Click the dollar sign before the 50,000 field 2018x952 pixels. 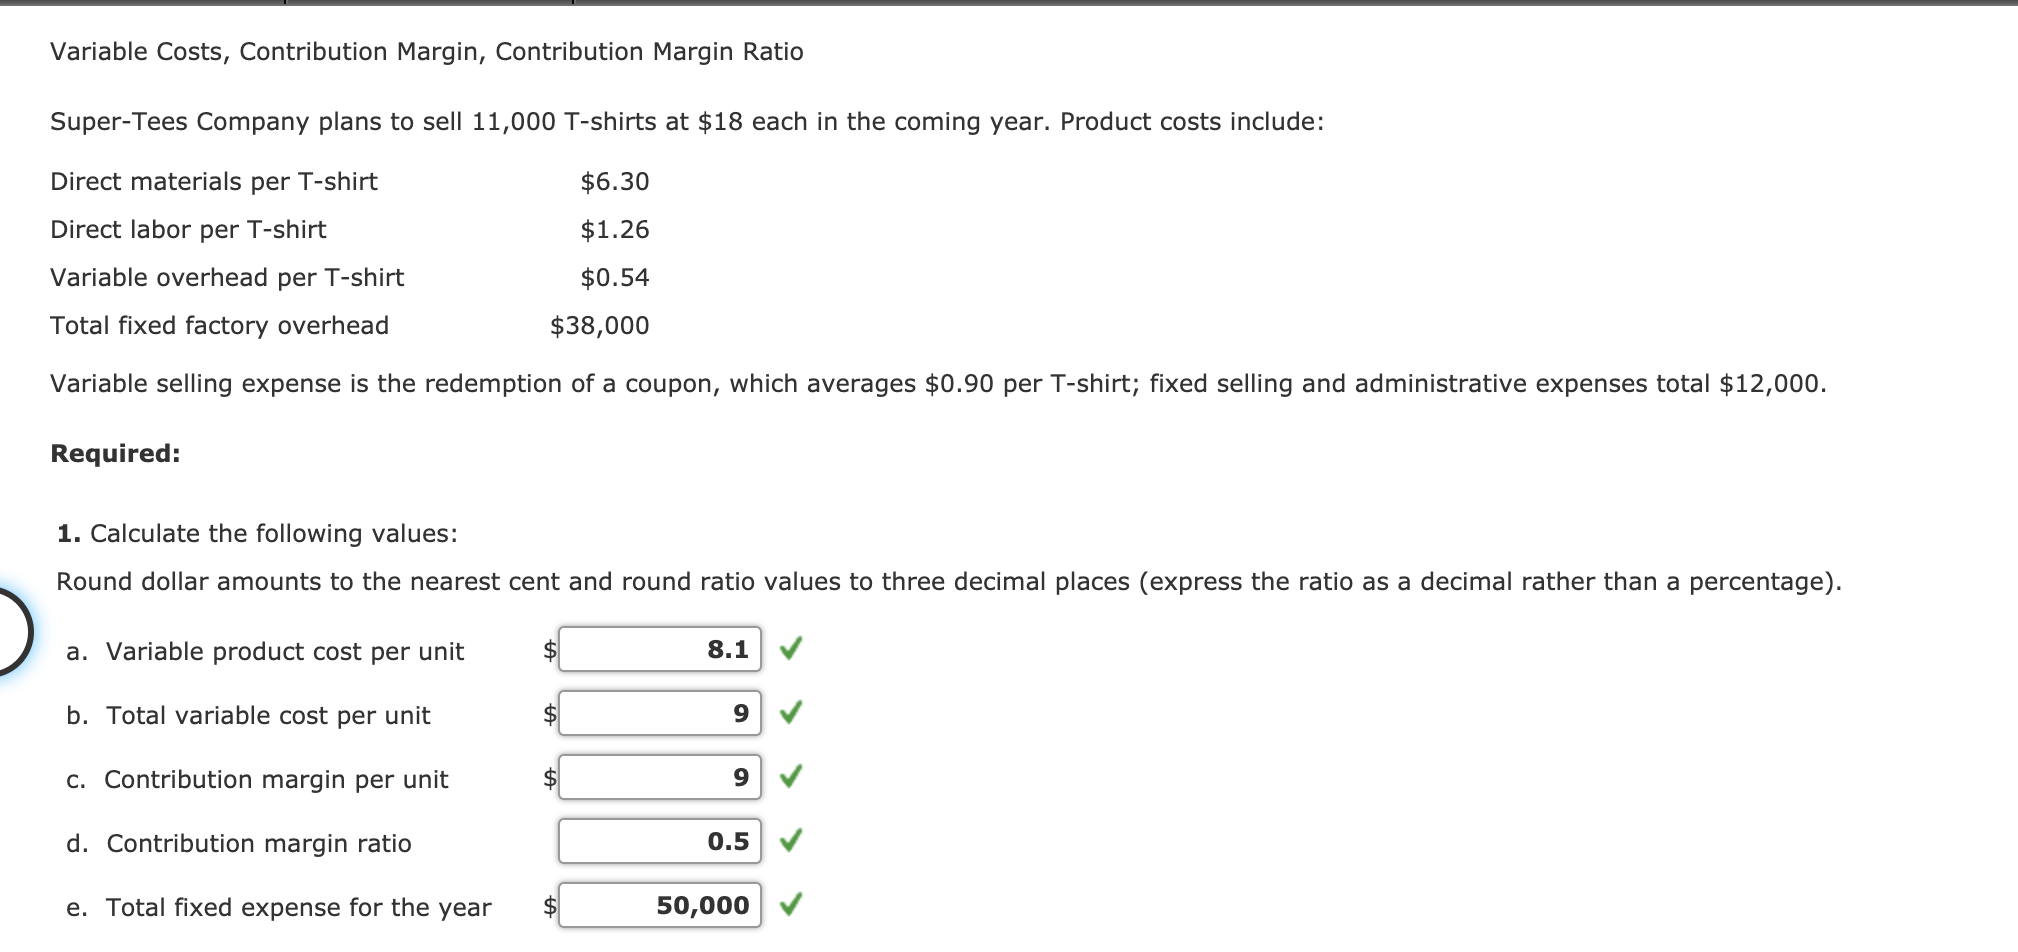(548, 906)
